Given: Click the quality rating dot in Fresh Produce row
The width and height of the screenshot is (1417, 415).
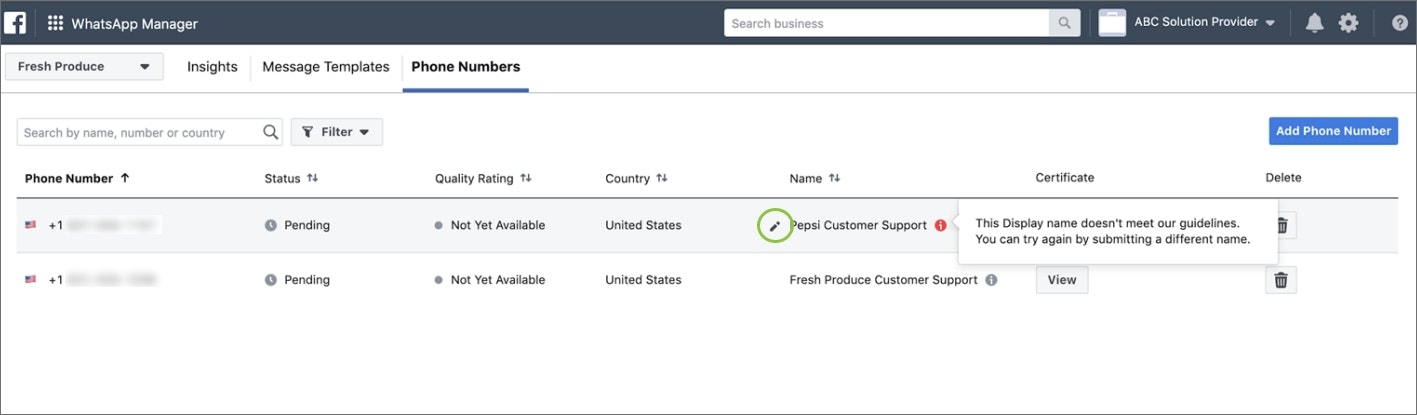Looking at the screenshot, I should click(x=438, y=280).
